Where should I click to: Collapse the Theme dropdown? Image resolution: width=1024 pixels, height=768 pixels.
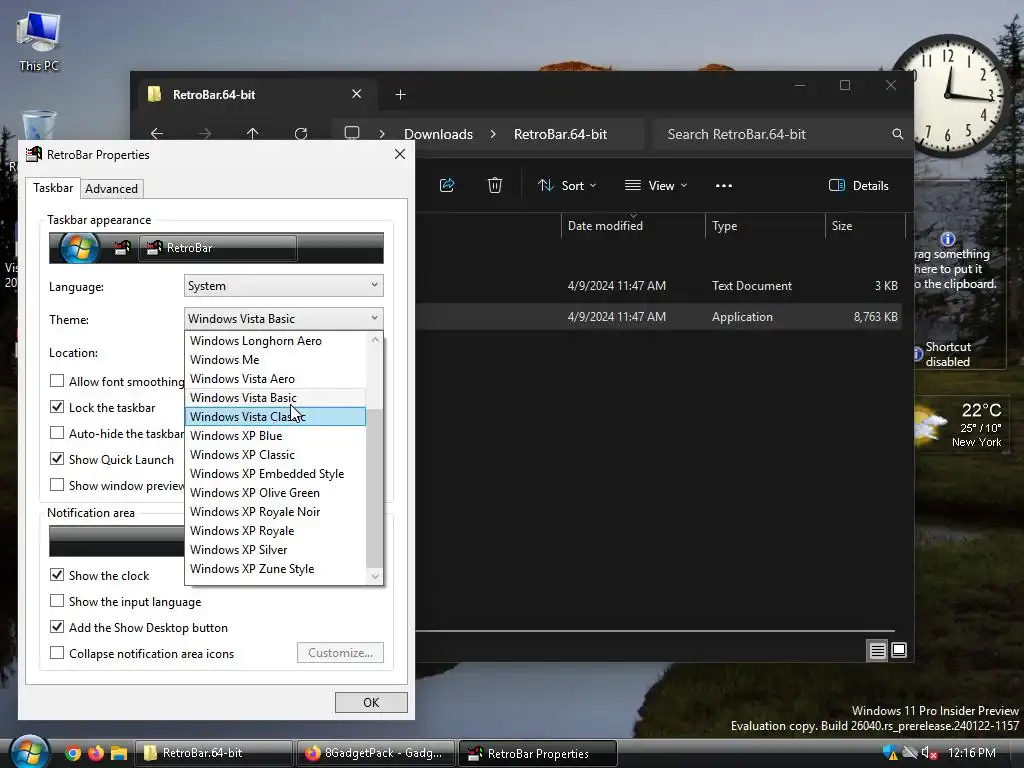(x=283, y=318)
